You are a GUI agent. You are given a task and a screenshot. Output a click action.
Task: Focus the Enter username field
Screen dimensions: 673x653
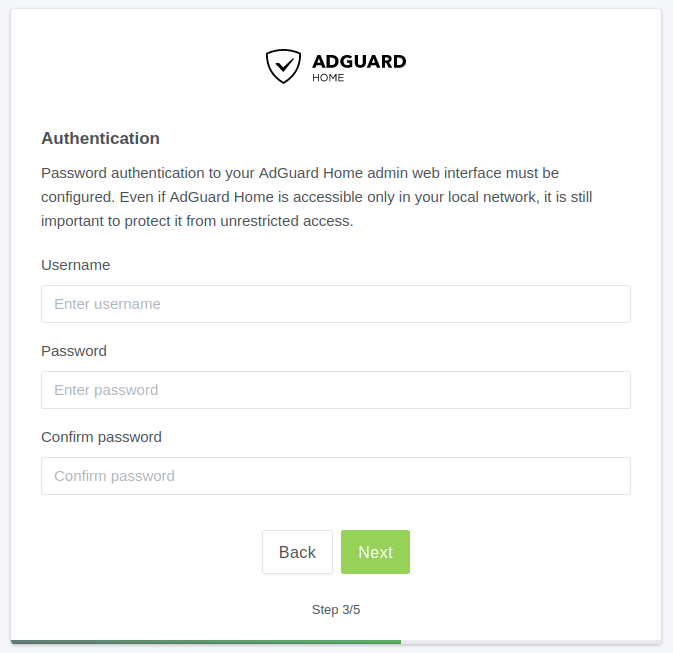pyautogui.click(x=336, y=304)
